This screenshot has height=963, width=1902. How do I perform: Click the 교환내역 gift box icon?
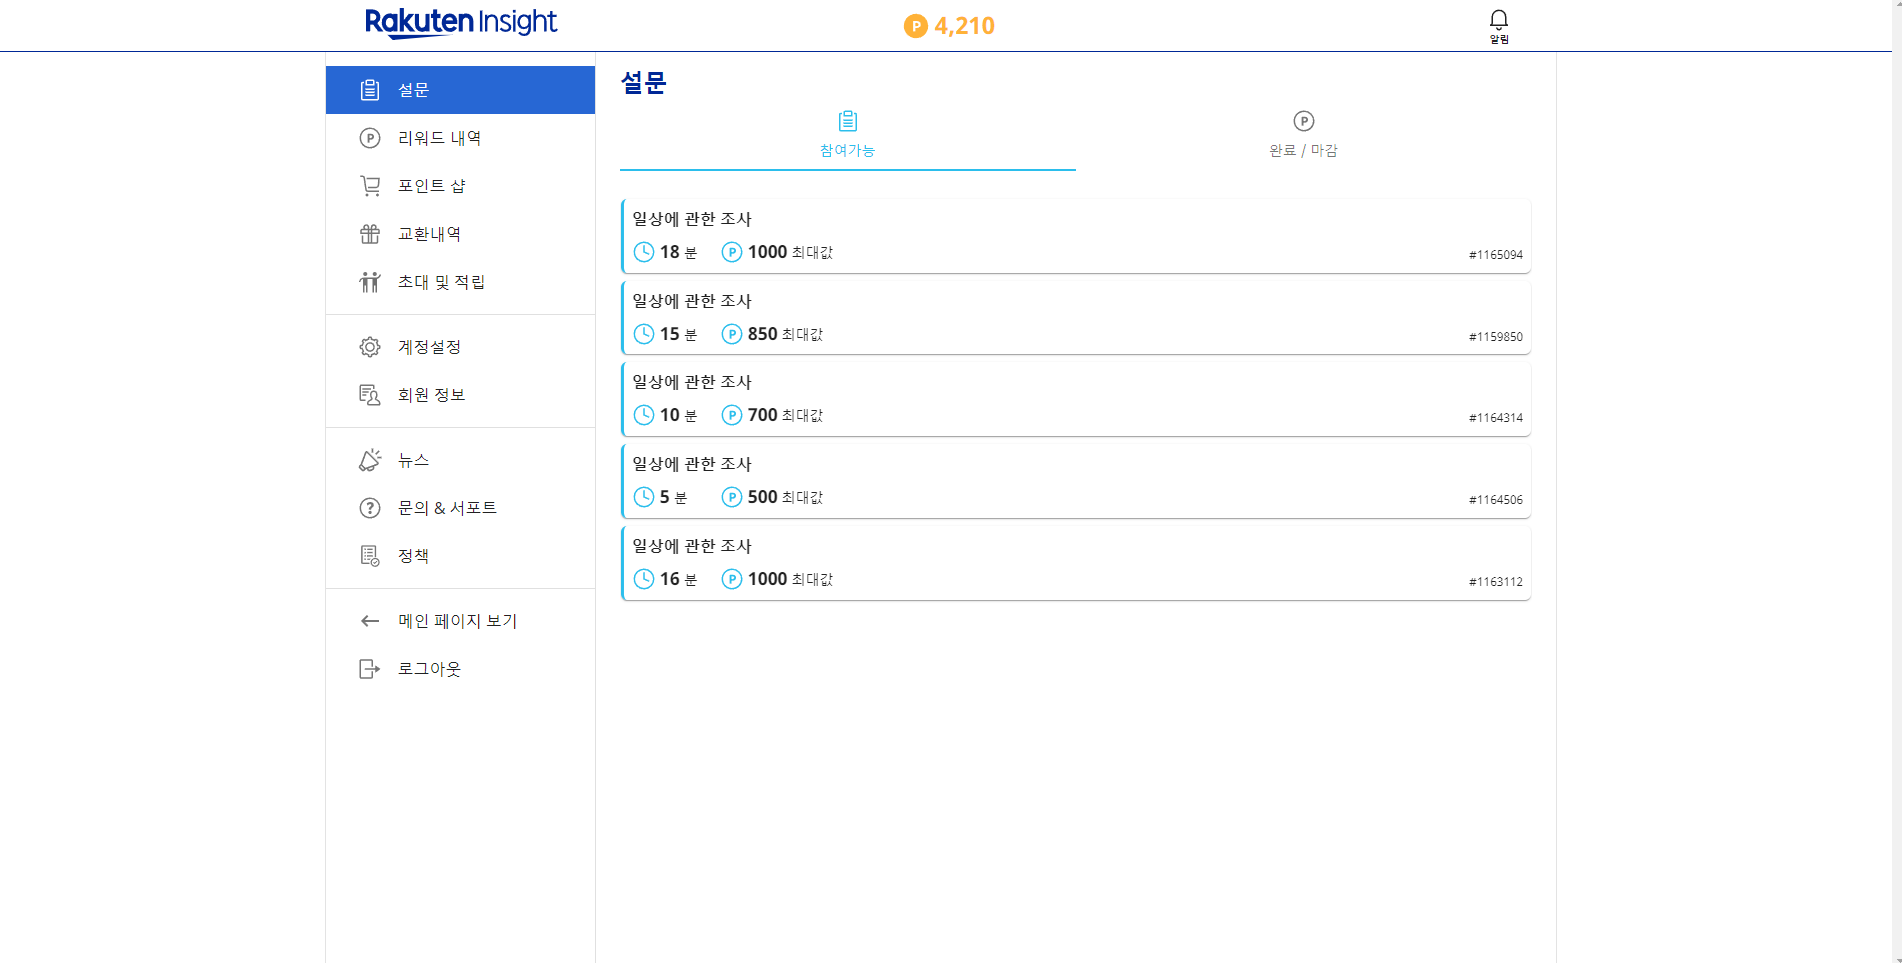point(370,234)
